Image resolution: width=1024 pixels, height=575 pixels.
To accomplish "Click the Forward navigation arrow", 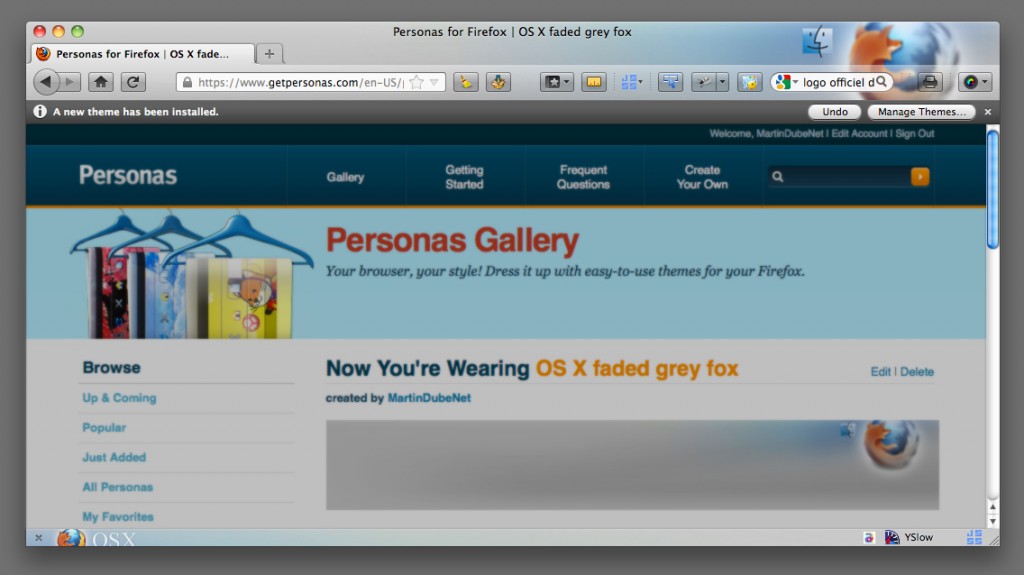I will 70,82.
